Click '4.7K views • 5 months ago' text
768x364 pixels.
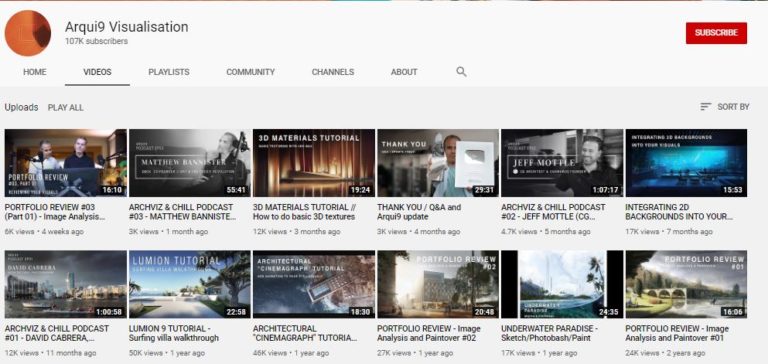click(546, 231)
